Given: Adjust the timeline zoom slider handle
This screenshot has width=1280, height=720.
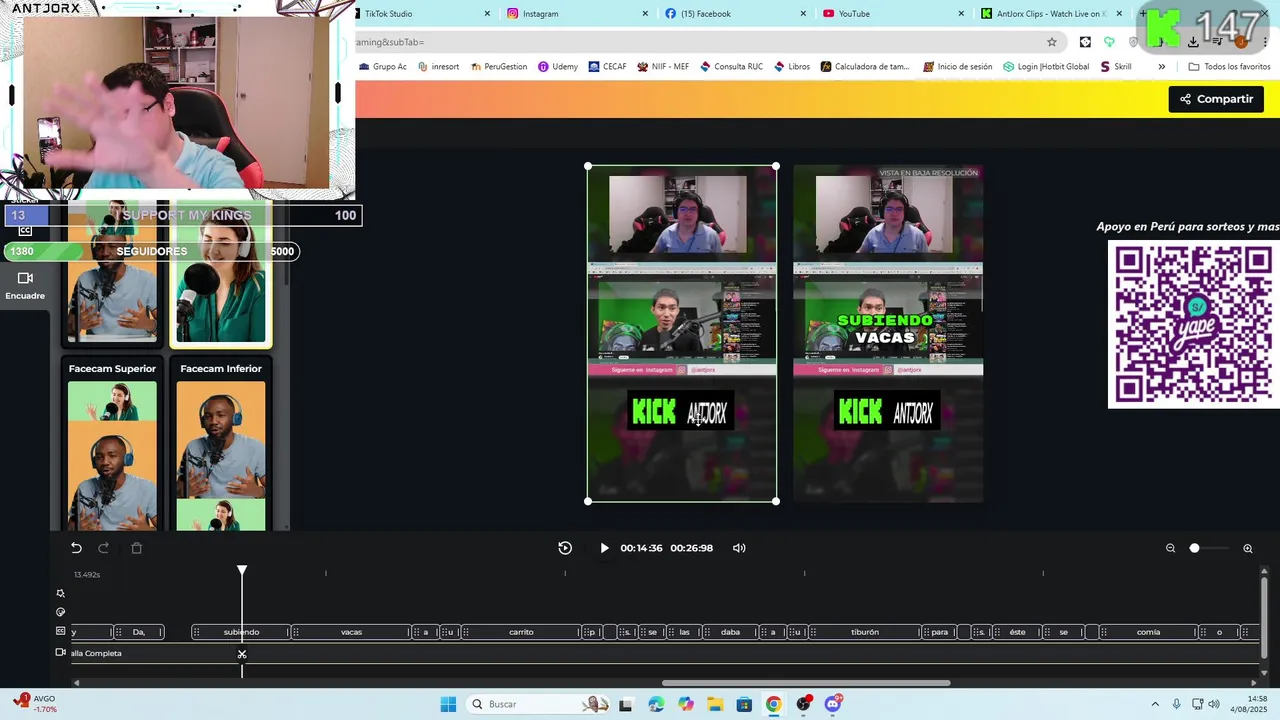Looking at the screenshot, I should click(1194, 548).
